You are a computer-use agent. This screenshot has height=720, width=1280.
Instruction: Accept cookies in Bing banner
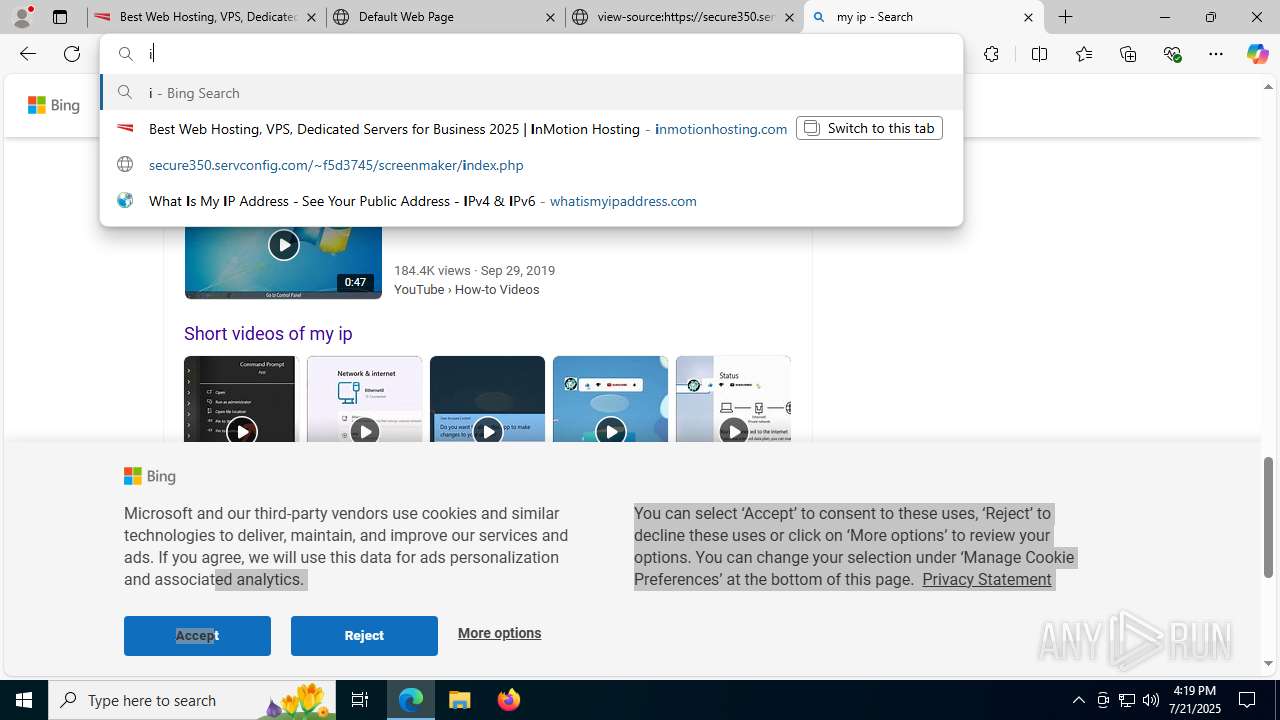(197, 636)
